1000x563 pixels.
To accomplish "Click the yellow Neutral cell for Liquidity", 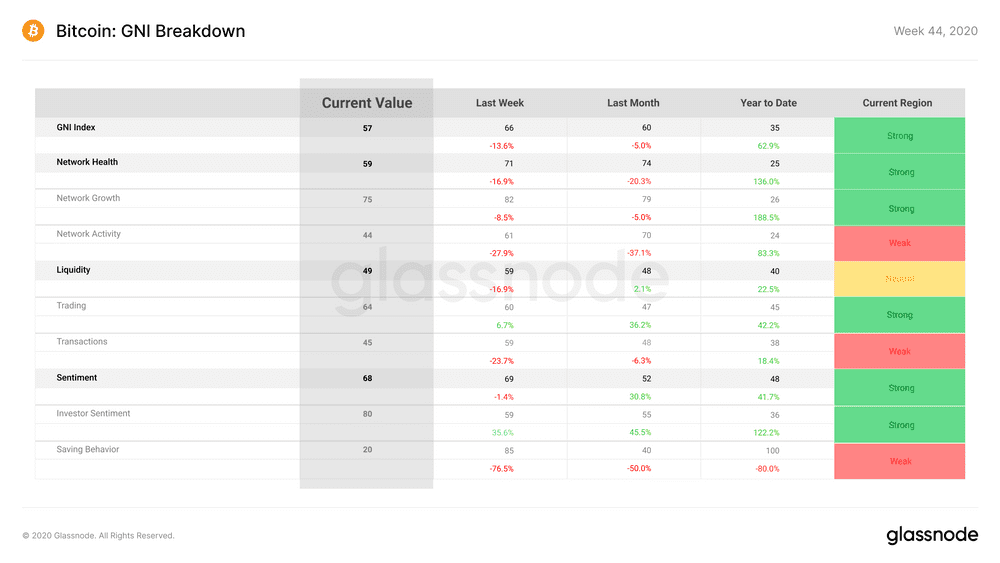I will coord(899,279).
